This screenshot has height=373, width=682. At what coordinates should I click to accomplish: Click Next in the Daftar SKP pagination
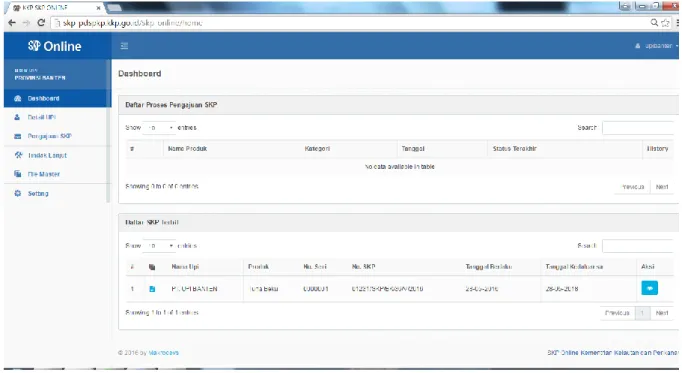click(x=662, y=313)
